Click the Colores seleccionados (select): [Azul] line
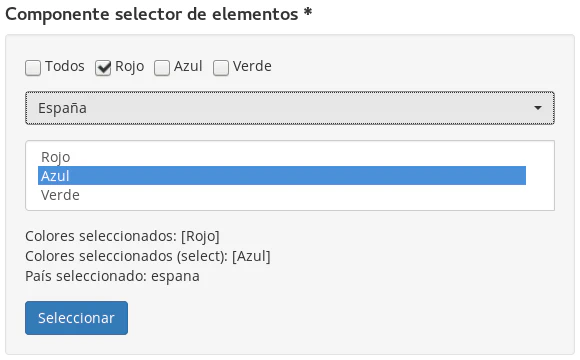The width and height of the screenshot is (580, 360). click(x=148, y=256)
